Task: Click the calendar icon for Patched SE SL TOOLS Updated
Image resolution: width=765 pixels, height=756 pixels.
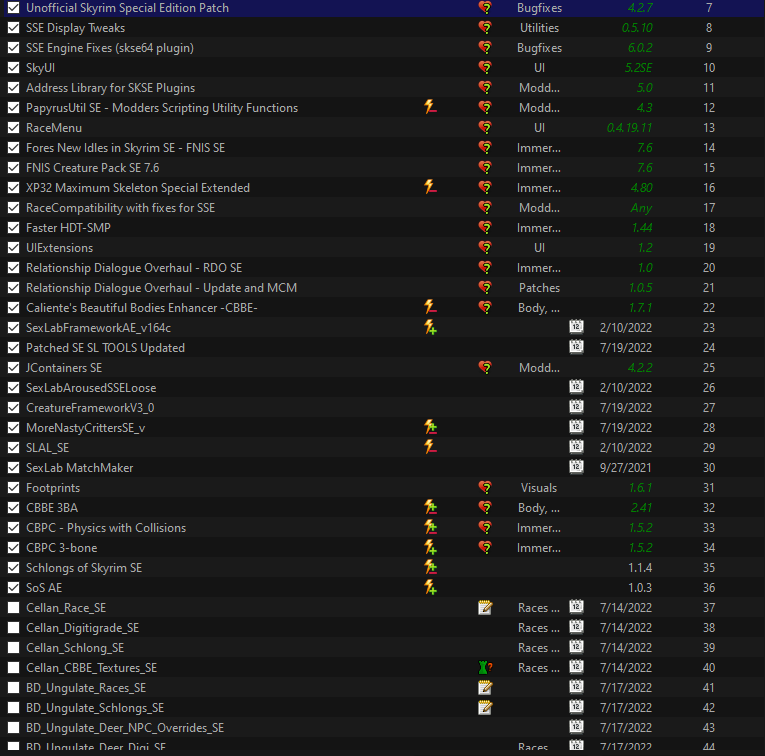Action: pos(576,346)
